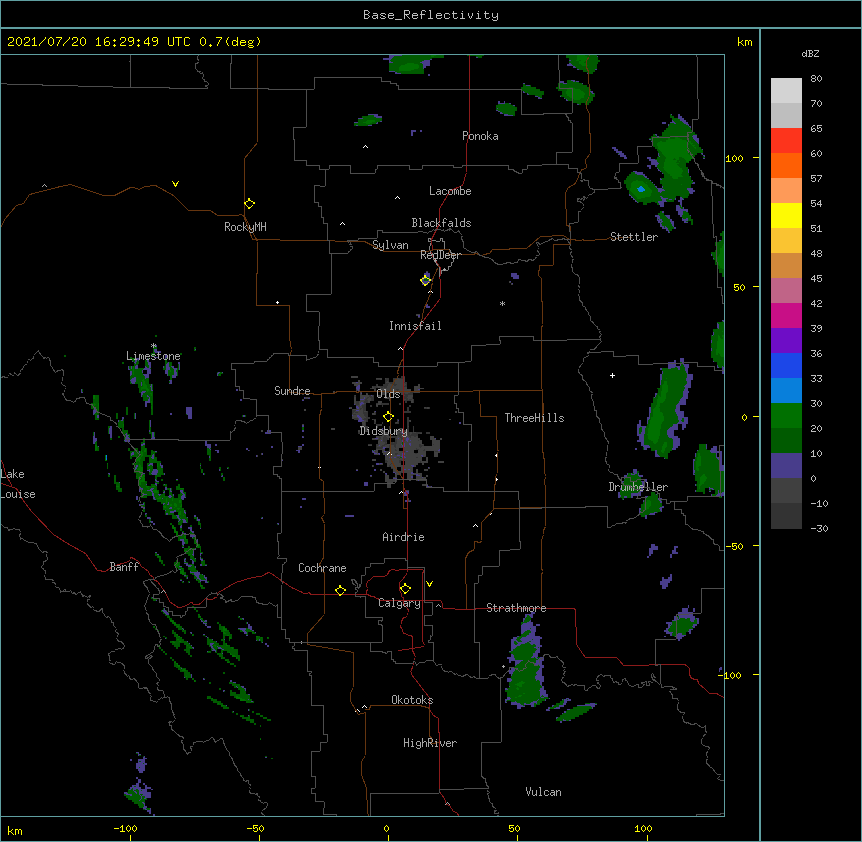
Task: Click the purple 36-39 dBZ legend swatch
Action: [786, 341]
